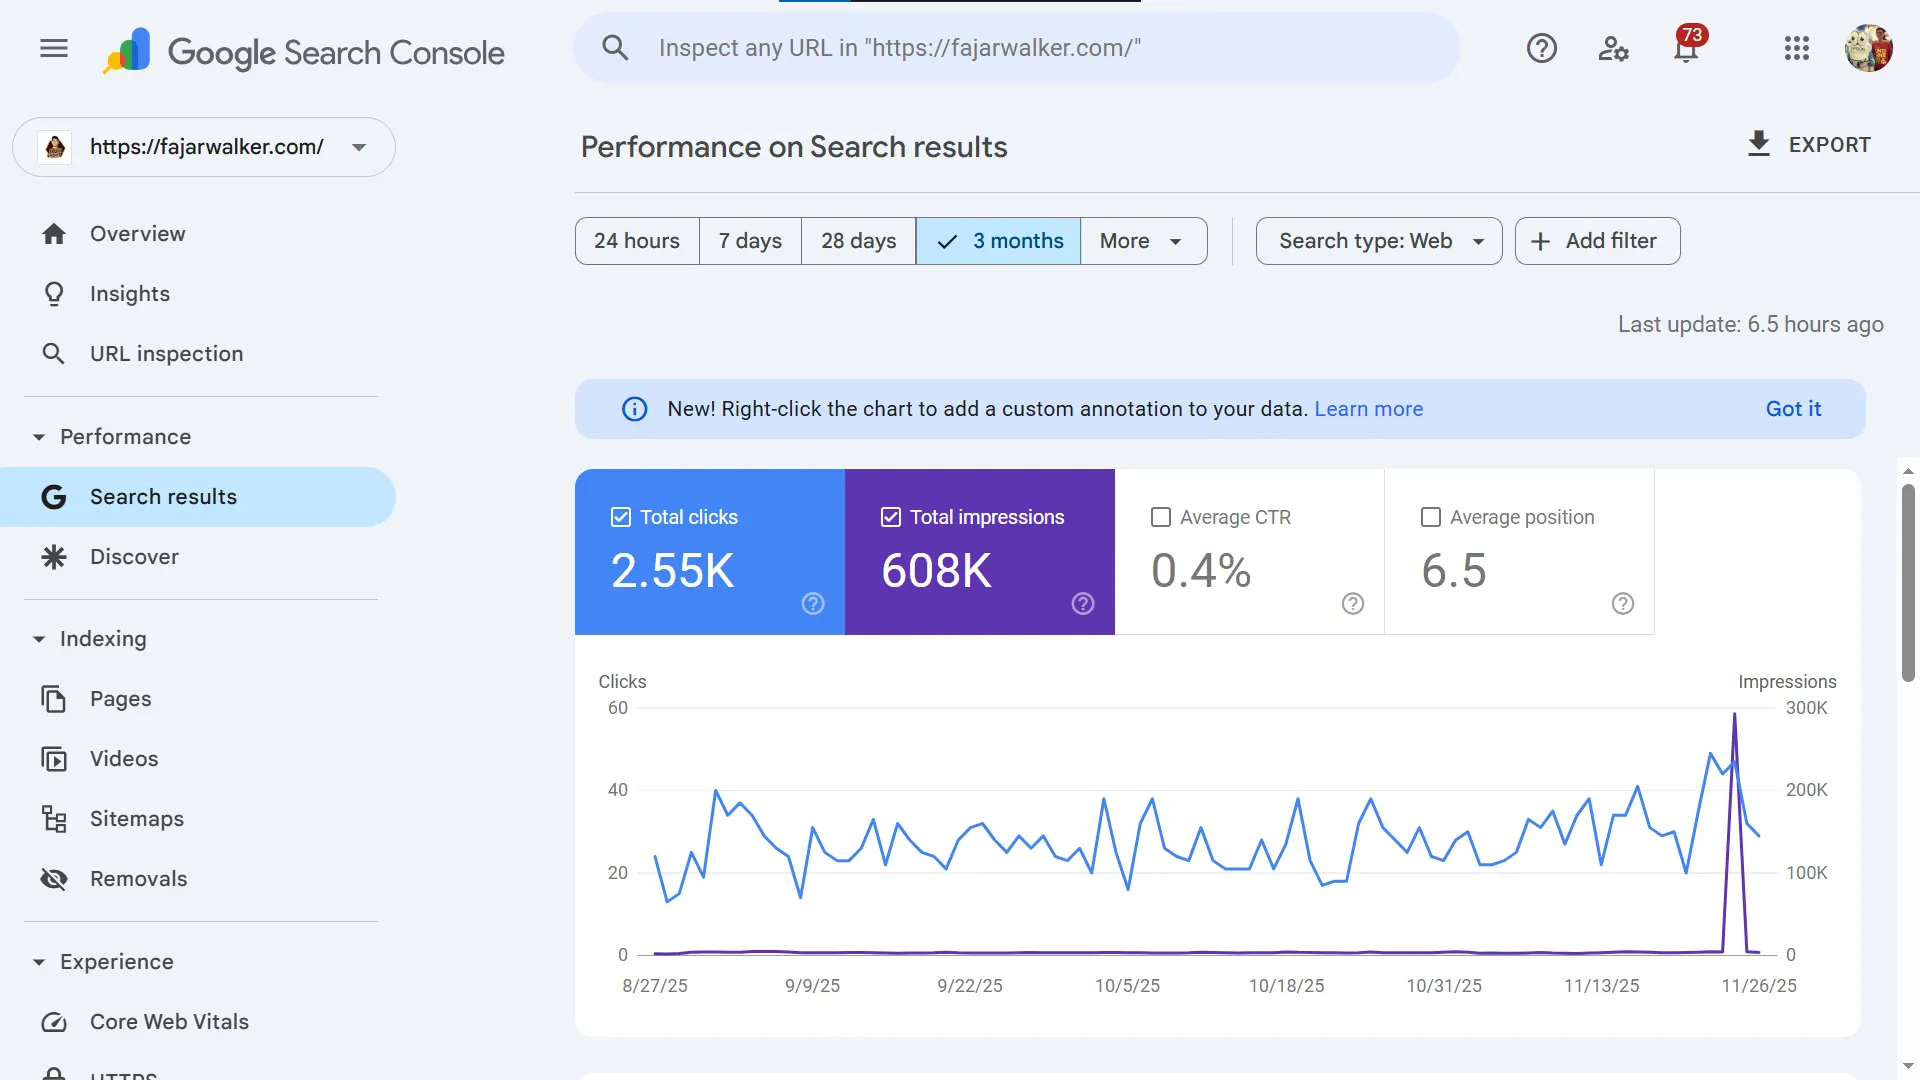The image size is (1920, 1080).
Task: Switch to the 7 days range
Action: pyautogui.click(x=750, y=241)
